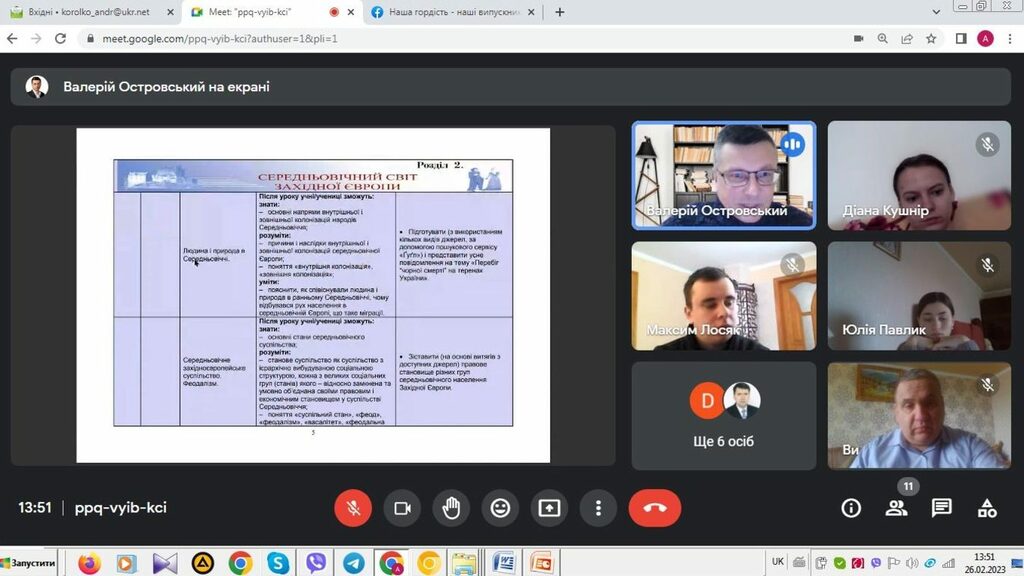Expand the tab search chevron
The width and height of the screenshot is (1024, 576).
(936, 12)
